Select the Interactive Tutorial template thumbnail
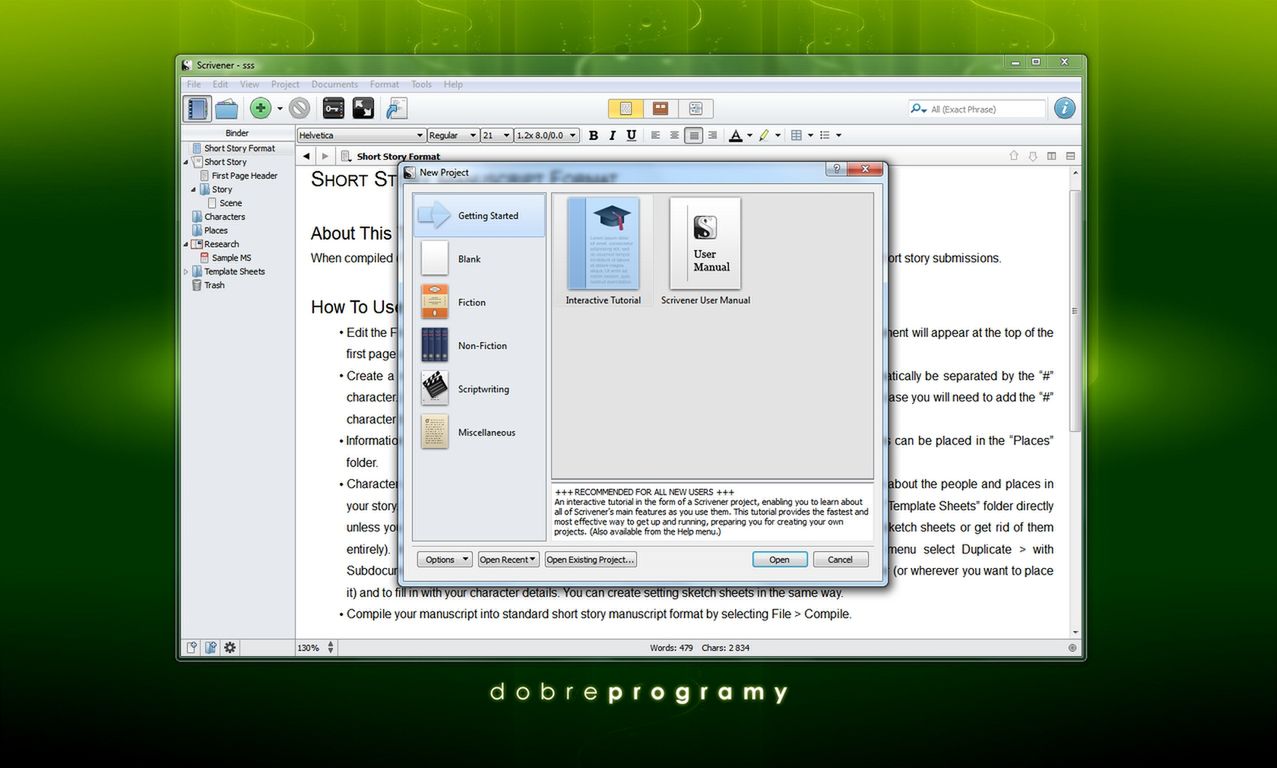This screenshot has height=768, width=1277. 603,251
